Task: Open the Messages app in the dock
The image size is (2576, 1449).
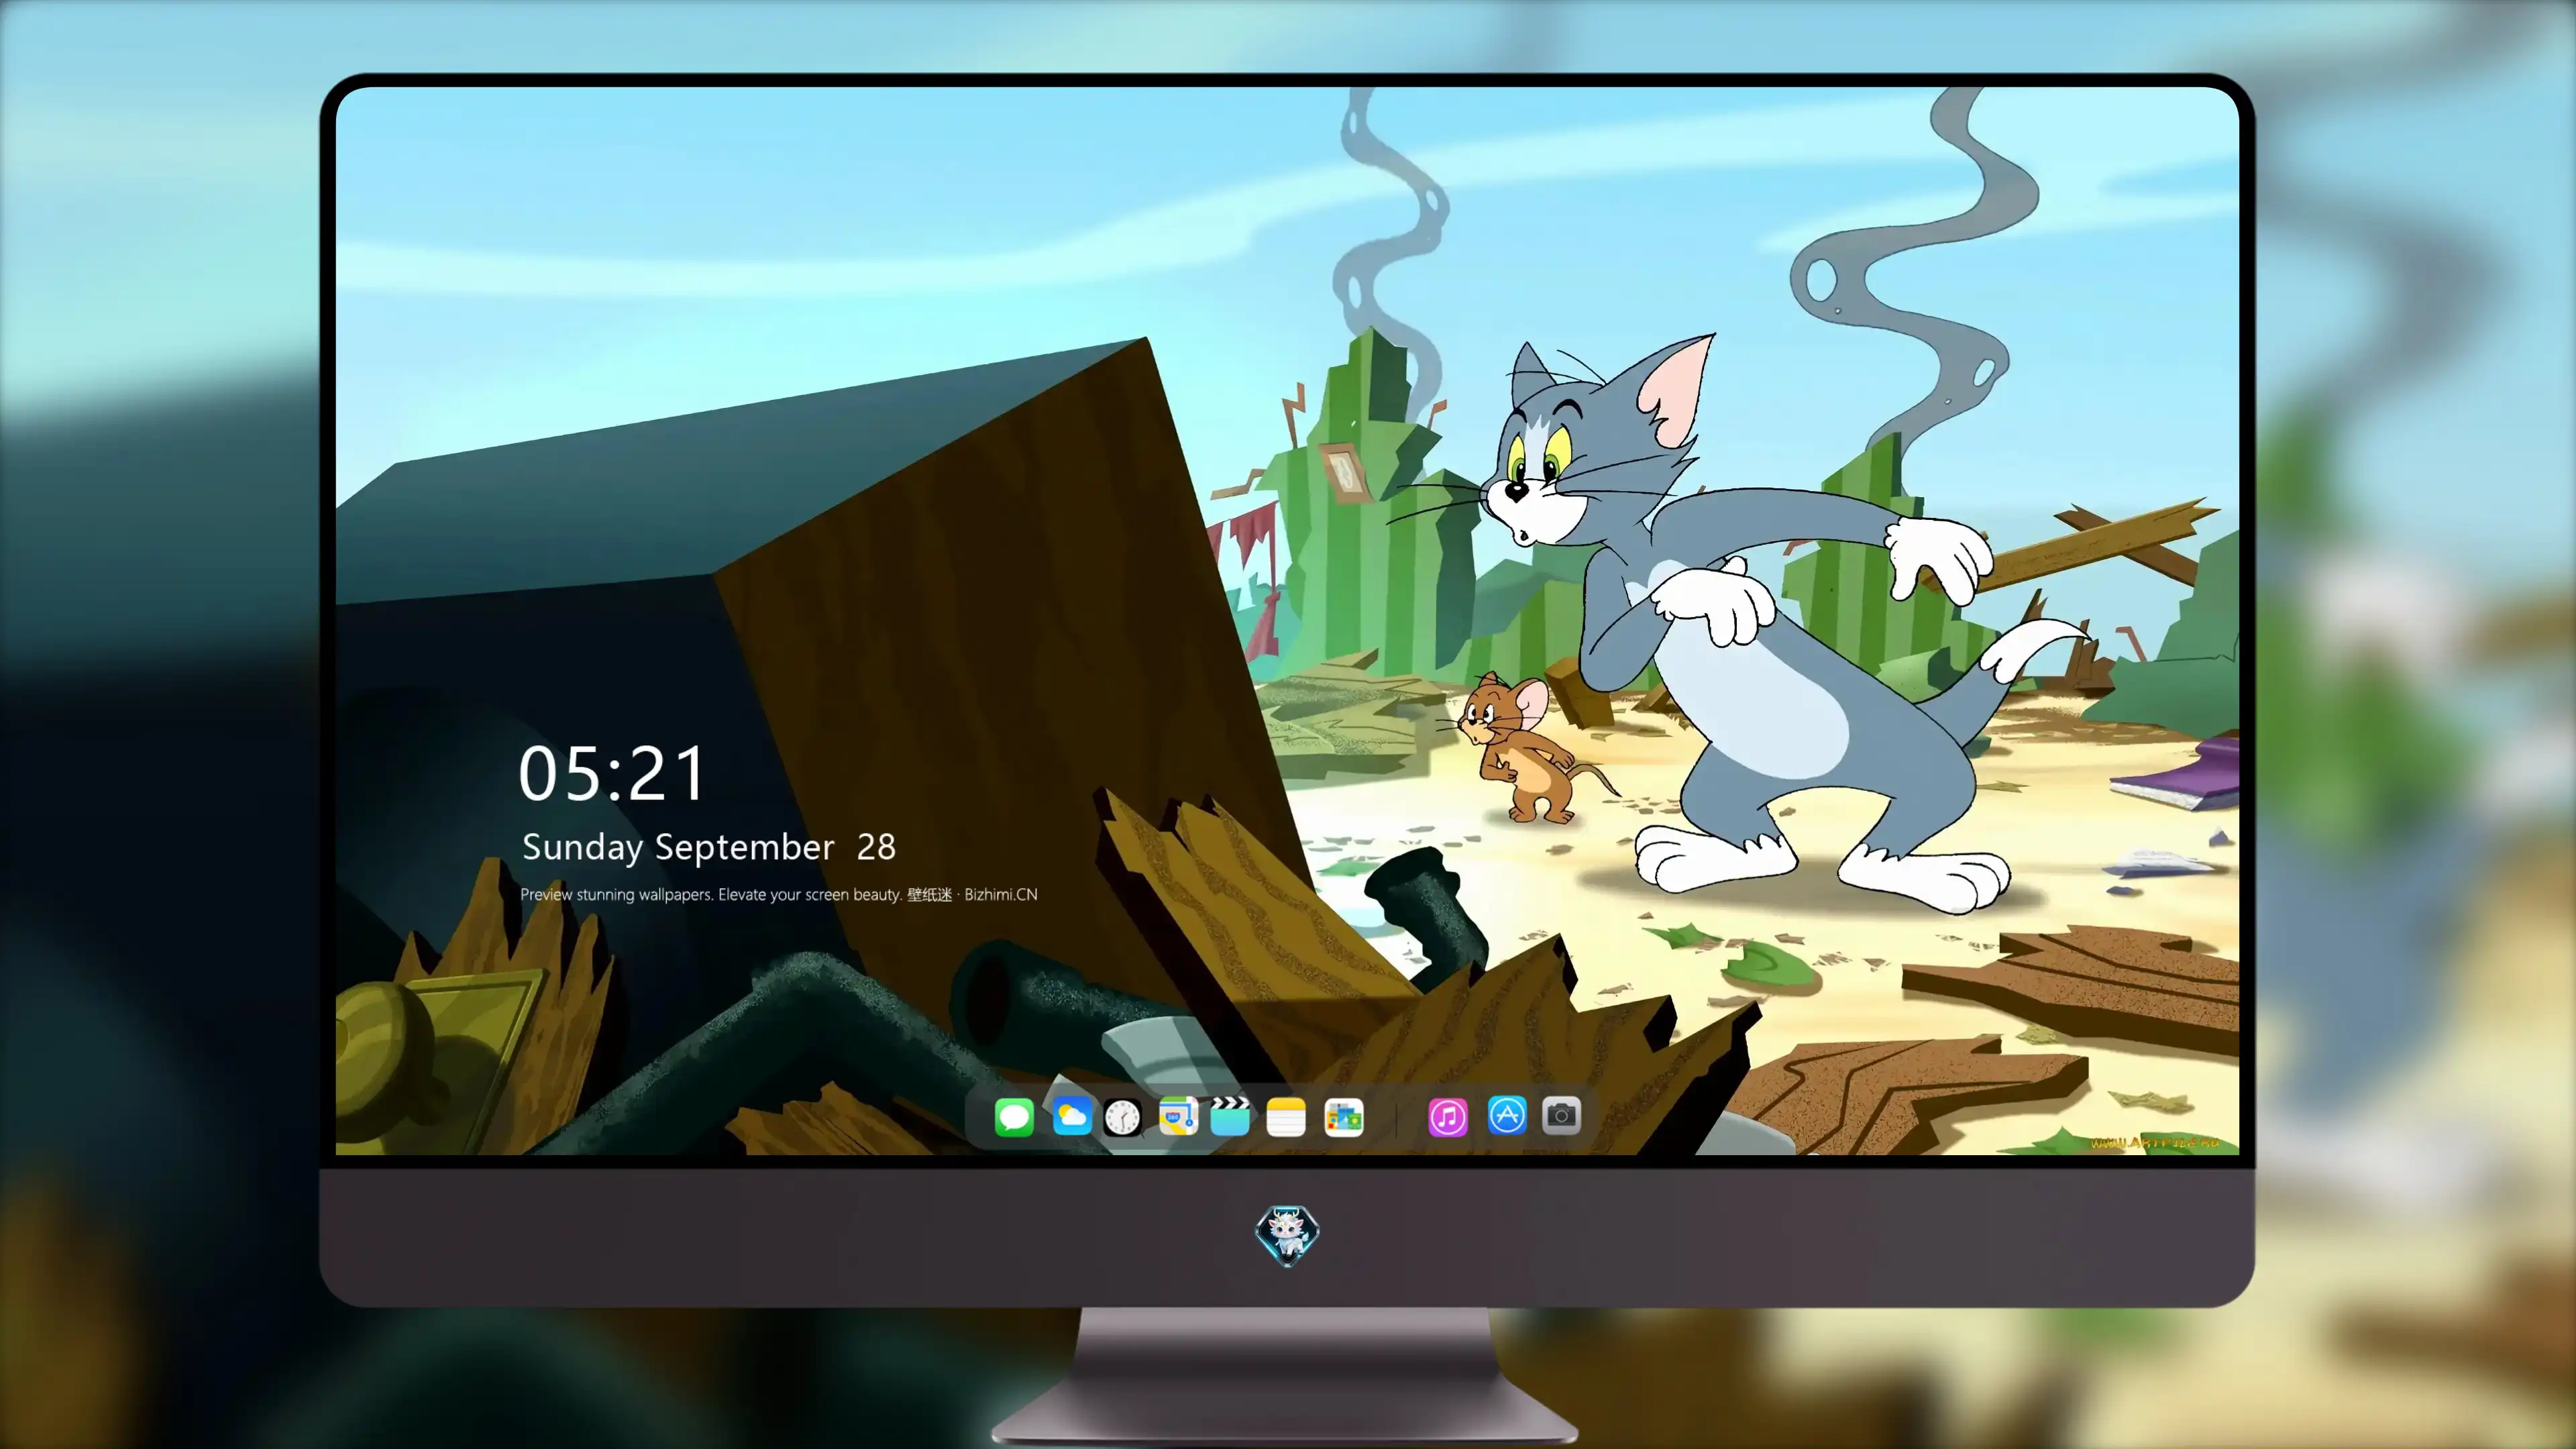Action: [1014, 1117]
